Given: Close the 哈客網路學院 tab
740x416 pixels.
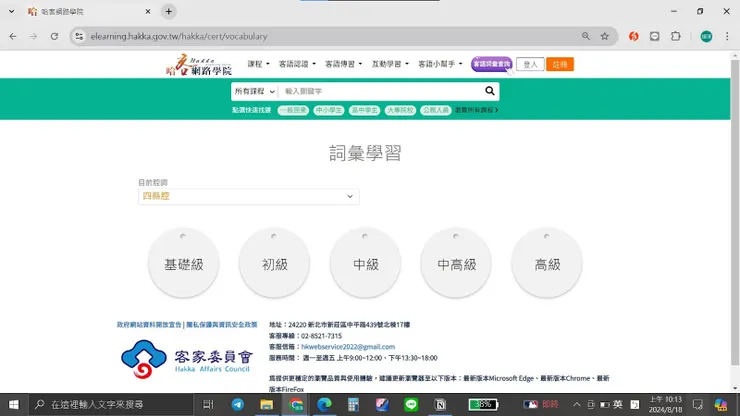Looking at the screenshot, I should pos(148,11).
